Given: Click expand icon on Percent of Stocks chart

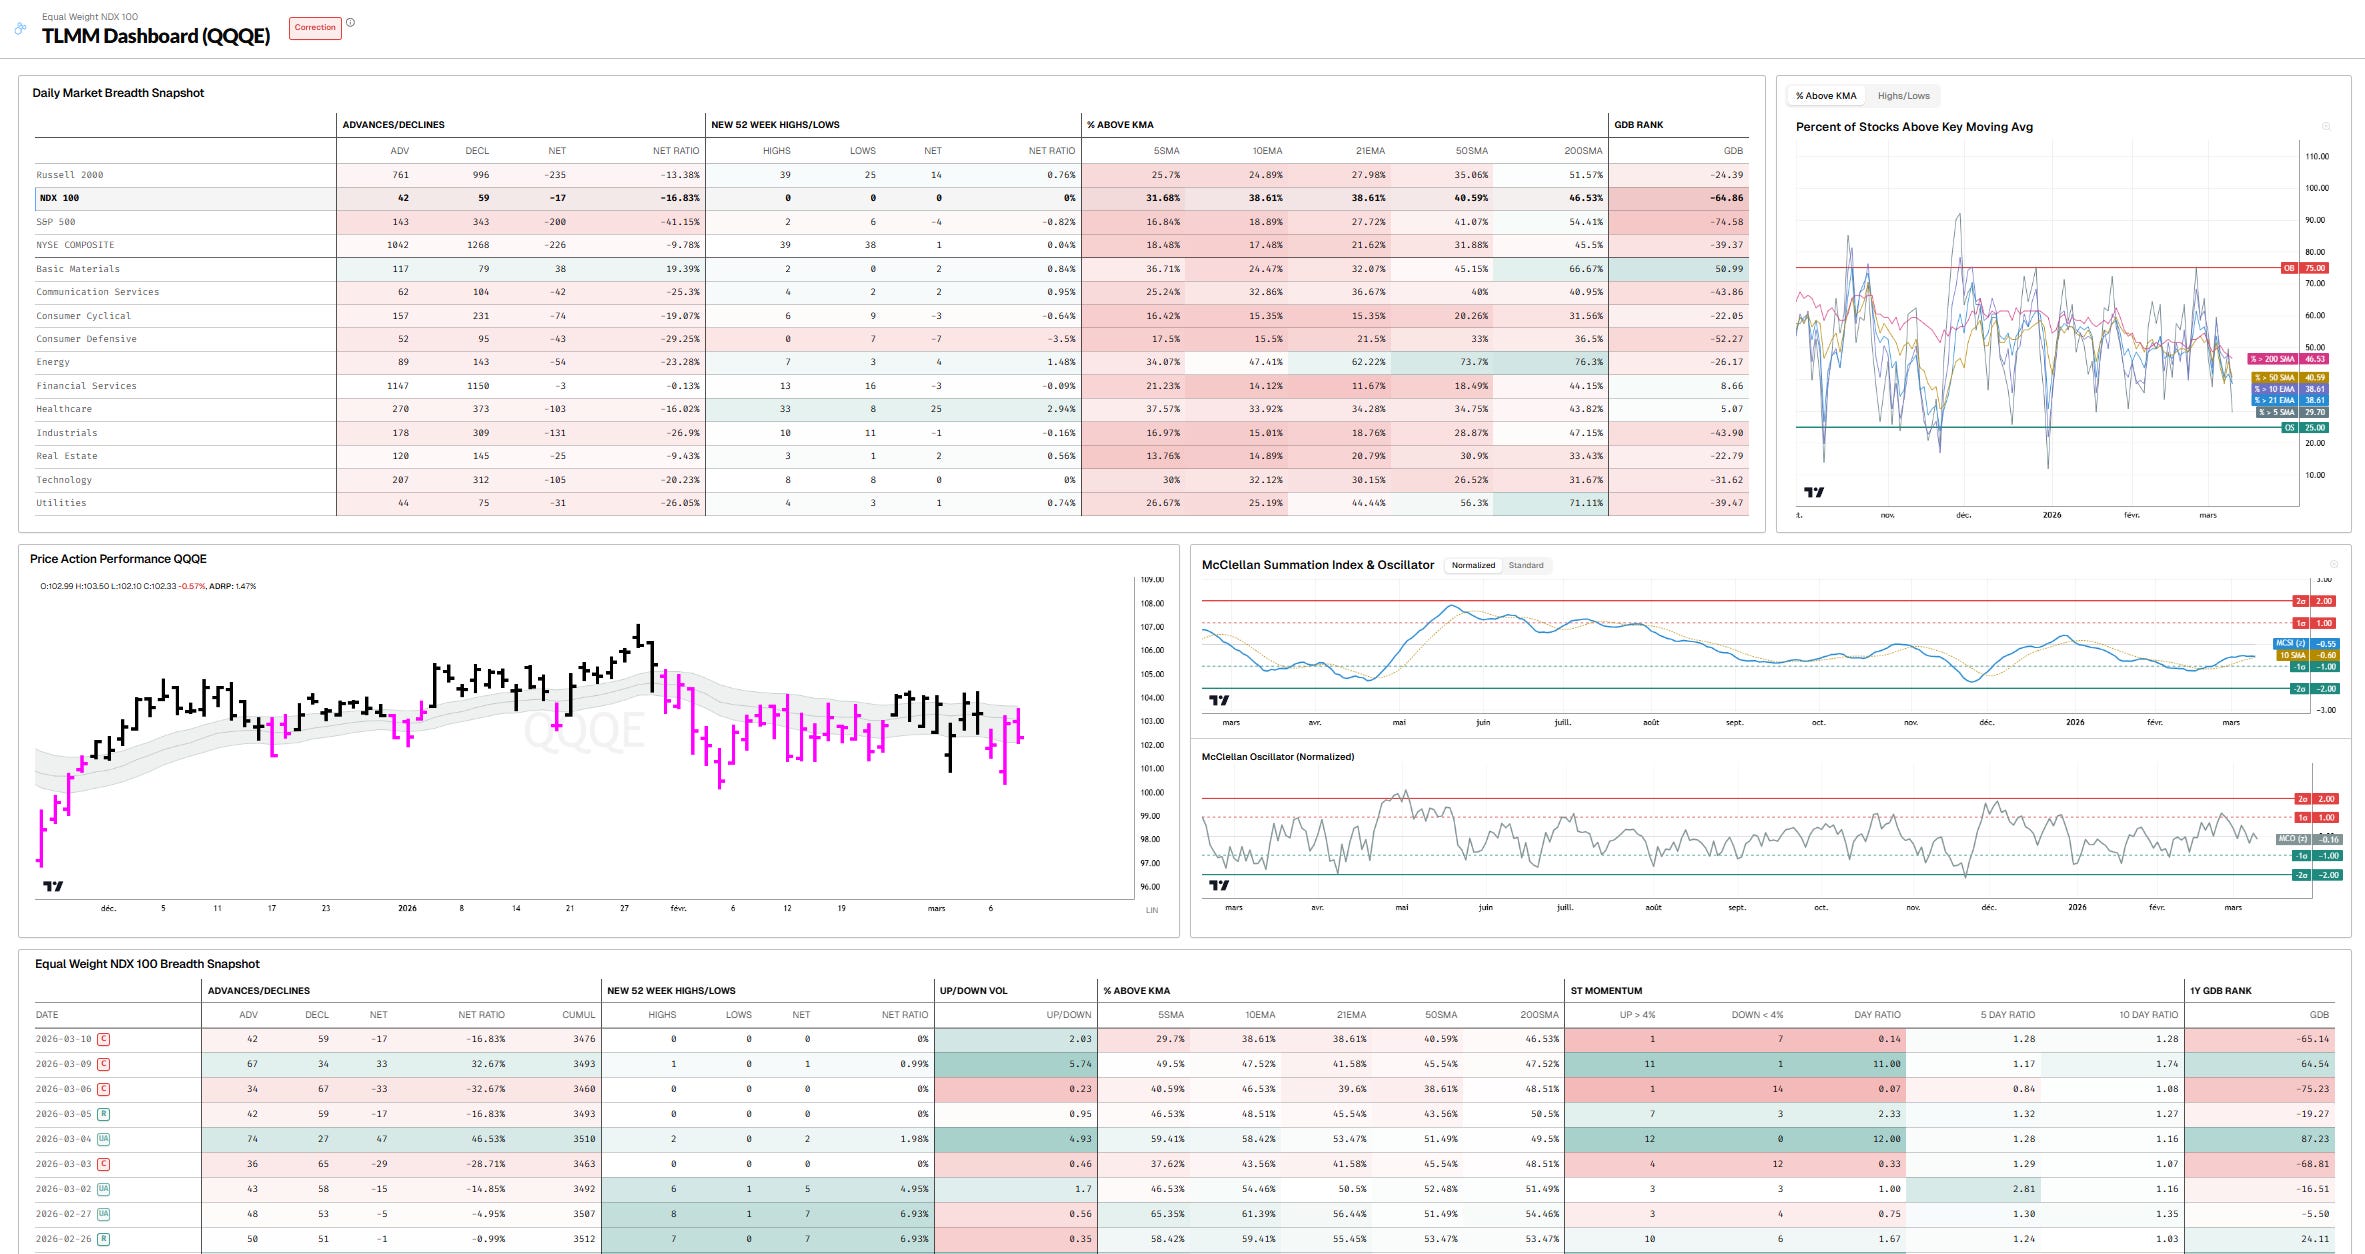Looking at the screenshot, I should (2326, 127).
